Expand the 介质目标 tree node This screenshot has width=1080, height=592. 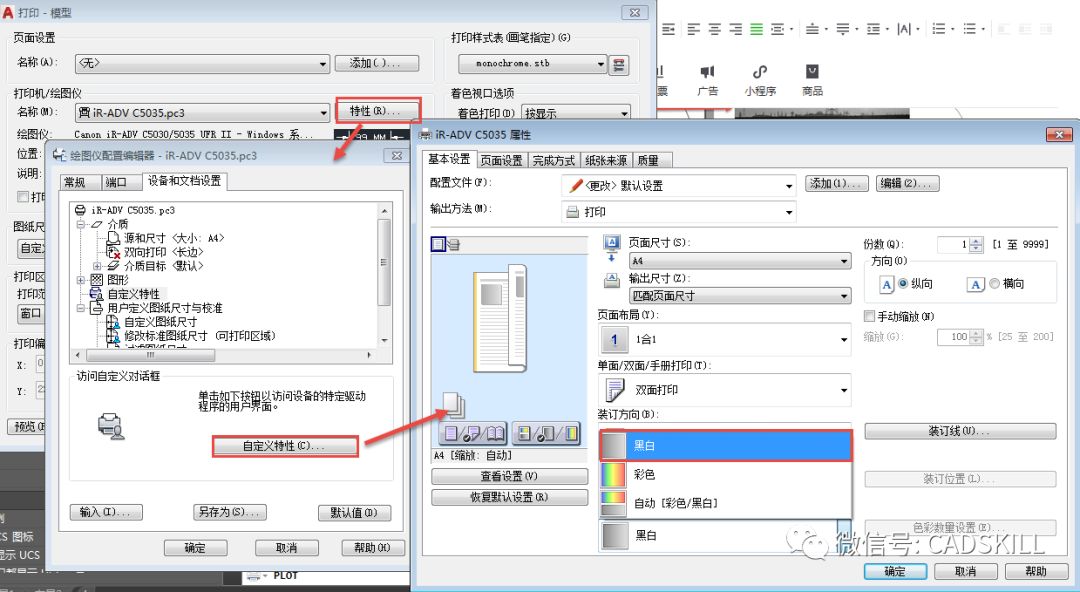point(97,266)
